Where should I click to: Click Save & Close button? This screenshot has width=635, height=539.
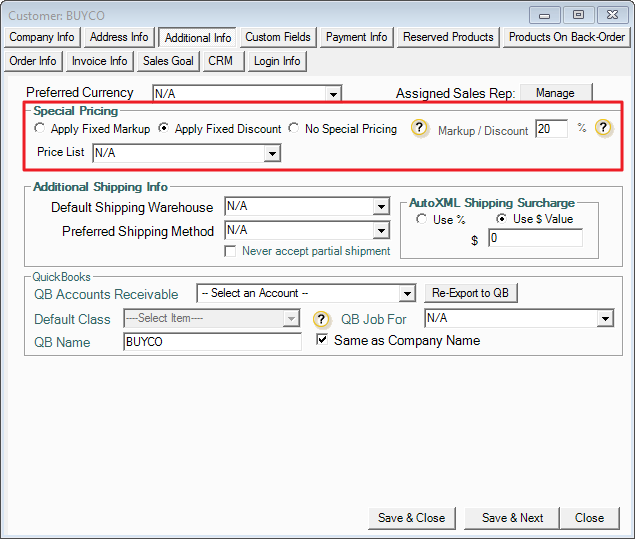coord(411,518)
